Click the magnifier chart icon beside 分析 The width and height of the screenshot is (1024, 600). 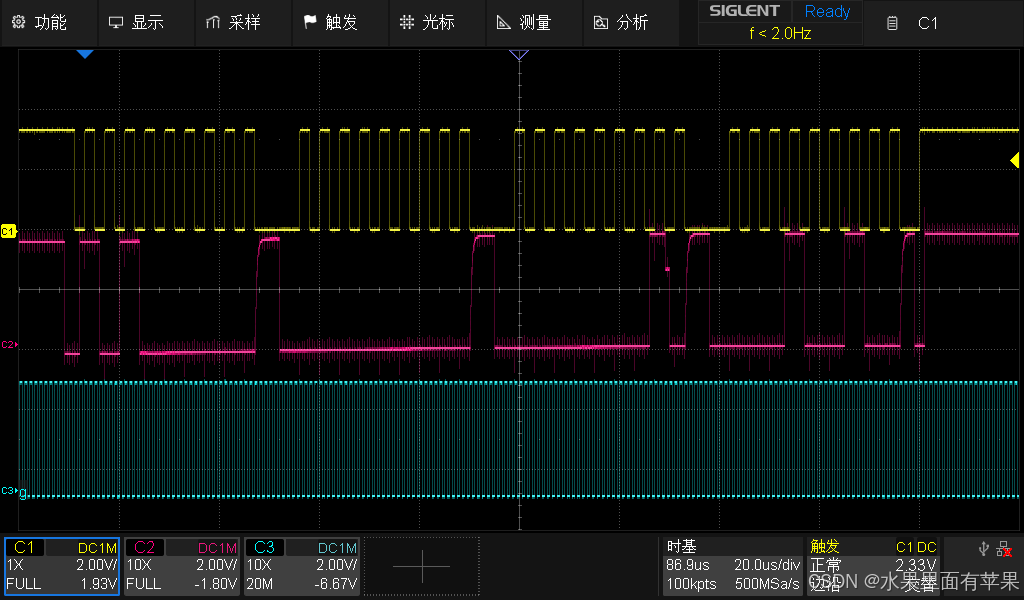601,23
